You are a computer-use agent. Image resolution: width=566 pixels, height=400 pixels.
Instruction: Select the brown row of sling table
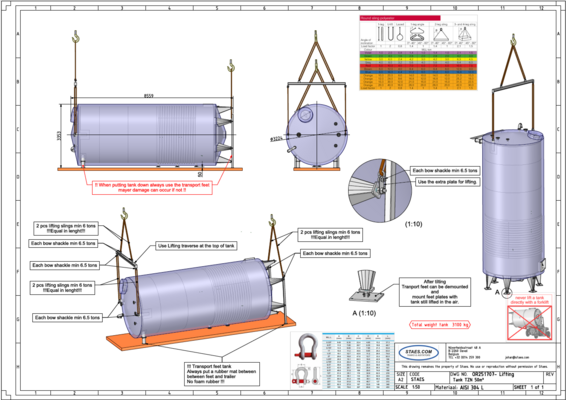point(418,69)
